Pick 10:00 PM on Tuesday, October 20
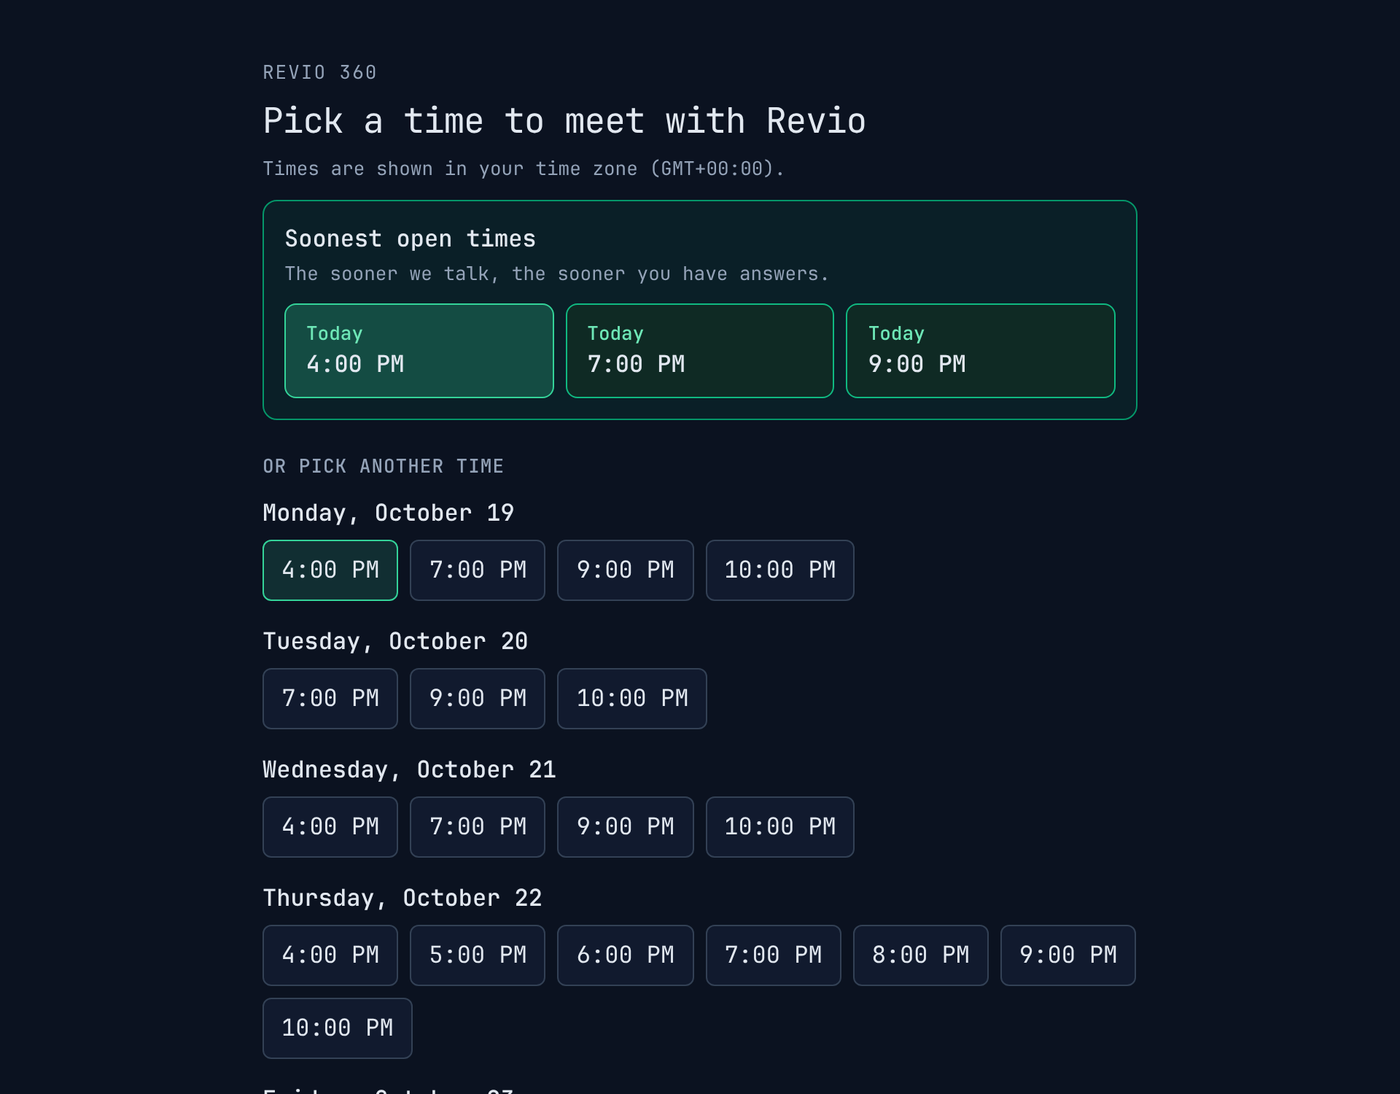 coord(632,699)
